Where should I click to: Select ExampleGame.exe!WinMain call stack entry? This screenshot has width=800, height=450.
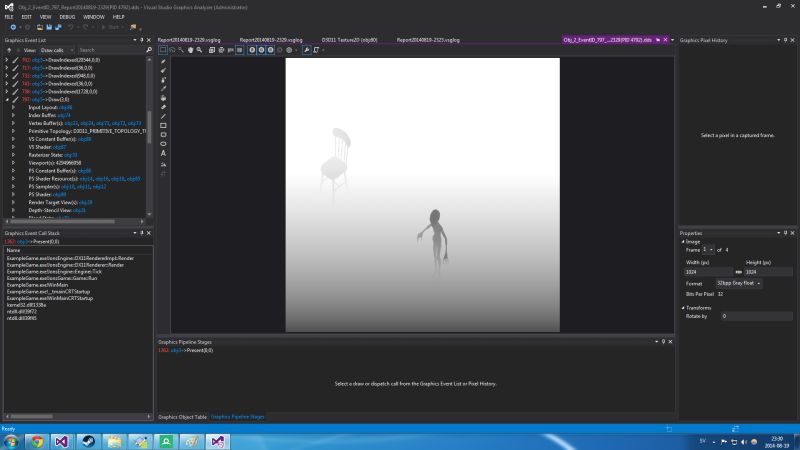(x=37, y=285)
